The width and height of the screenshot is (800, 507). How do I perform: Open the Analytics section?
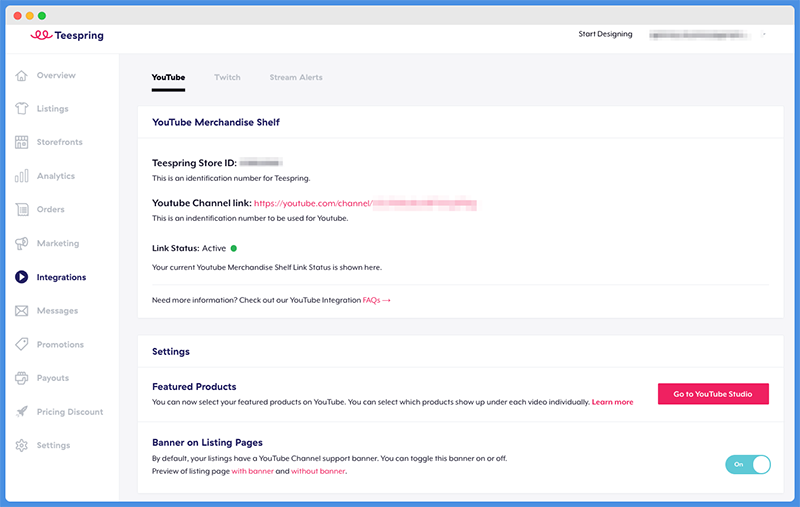[56, 176]
